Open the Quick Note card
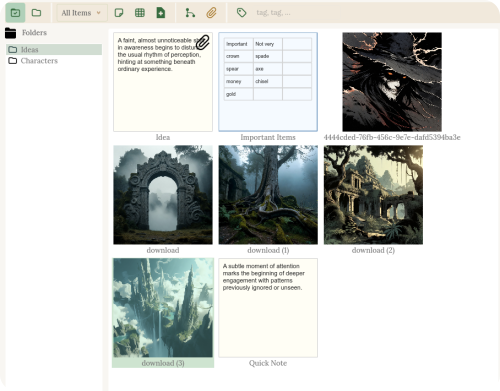Image resolution: width=500 pixels, height=391 pixels. pos(268,308)
